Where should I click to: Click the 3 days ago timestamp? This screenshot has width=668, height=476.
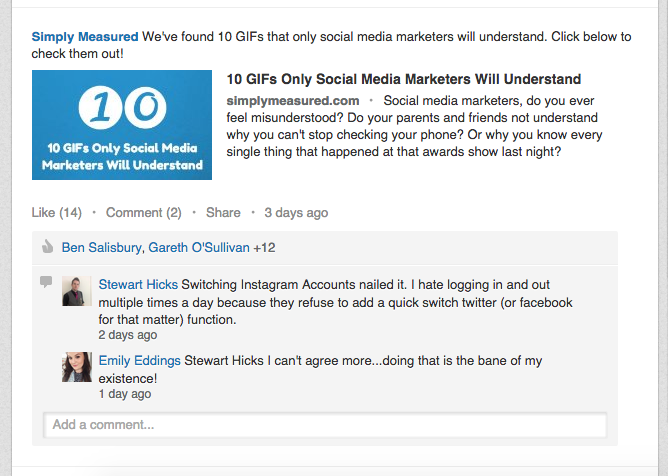pos(296,212)
